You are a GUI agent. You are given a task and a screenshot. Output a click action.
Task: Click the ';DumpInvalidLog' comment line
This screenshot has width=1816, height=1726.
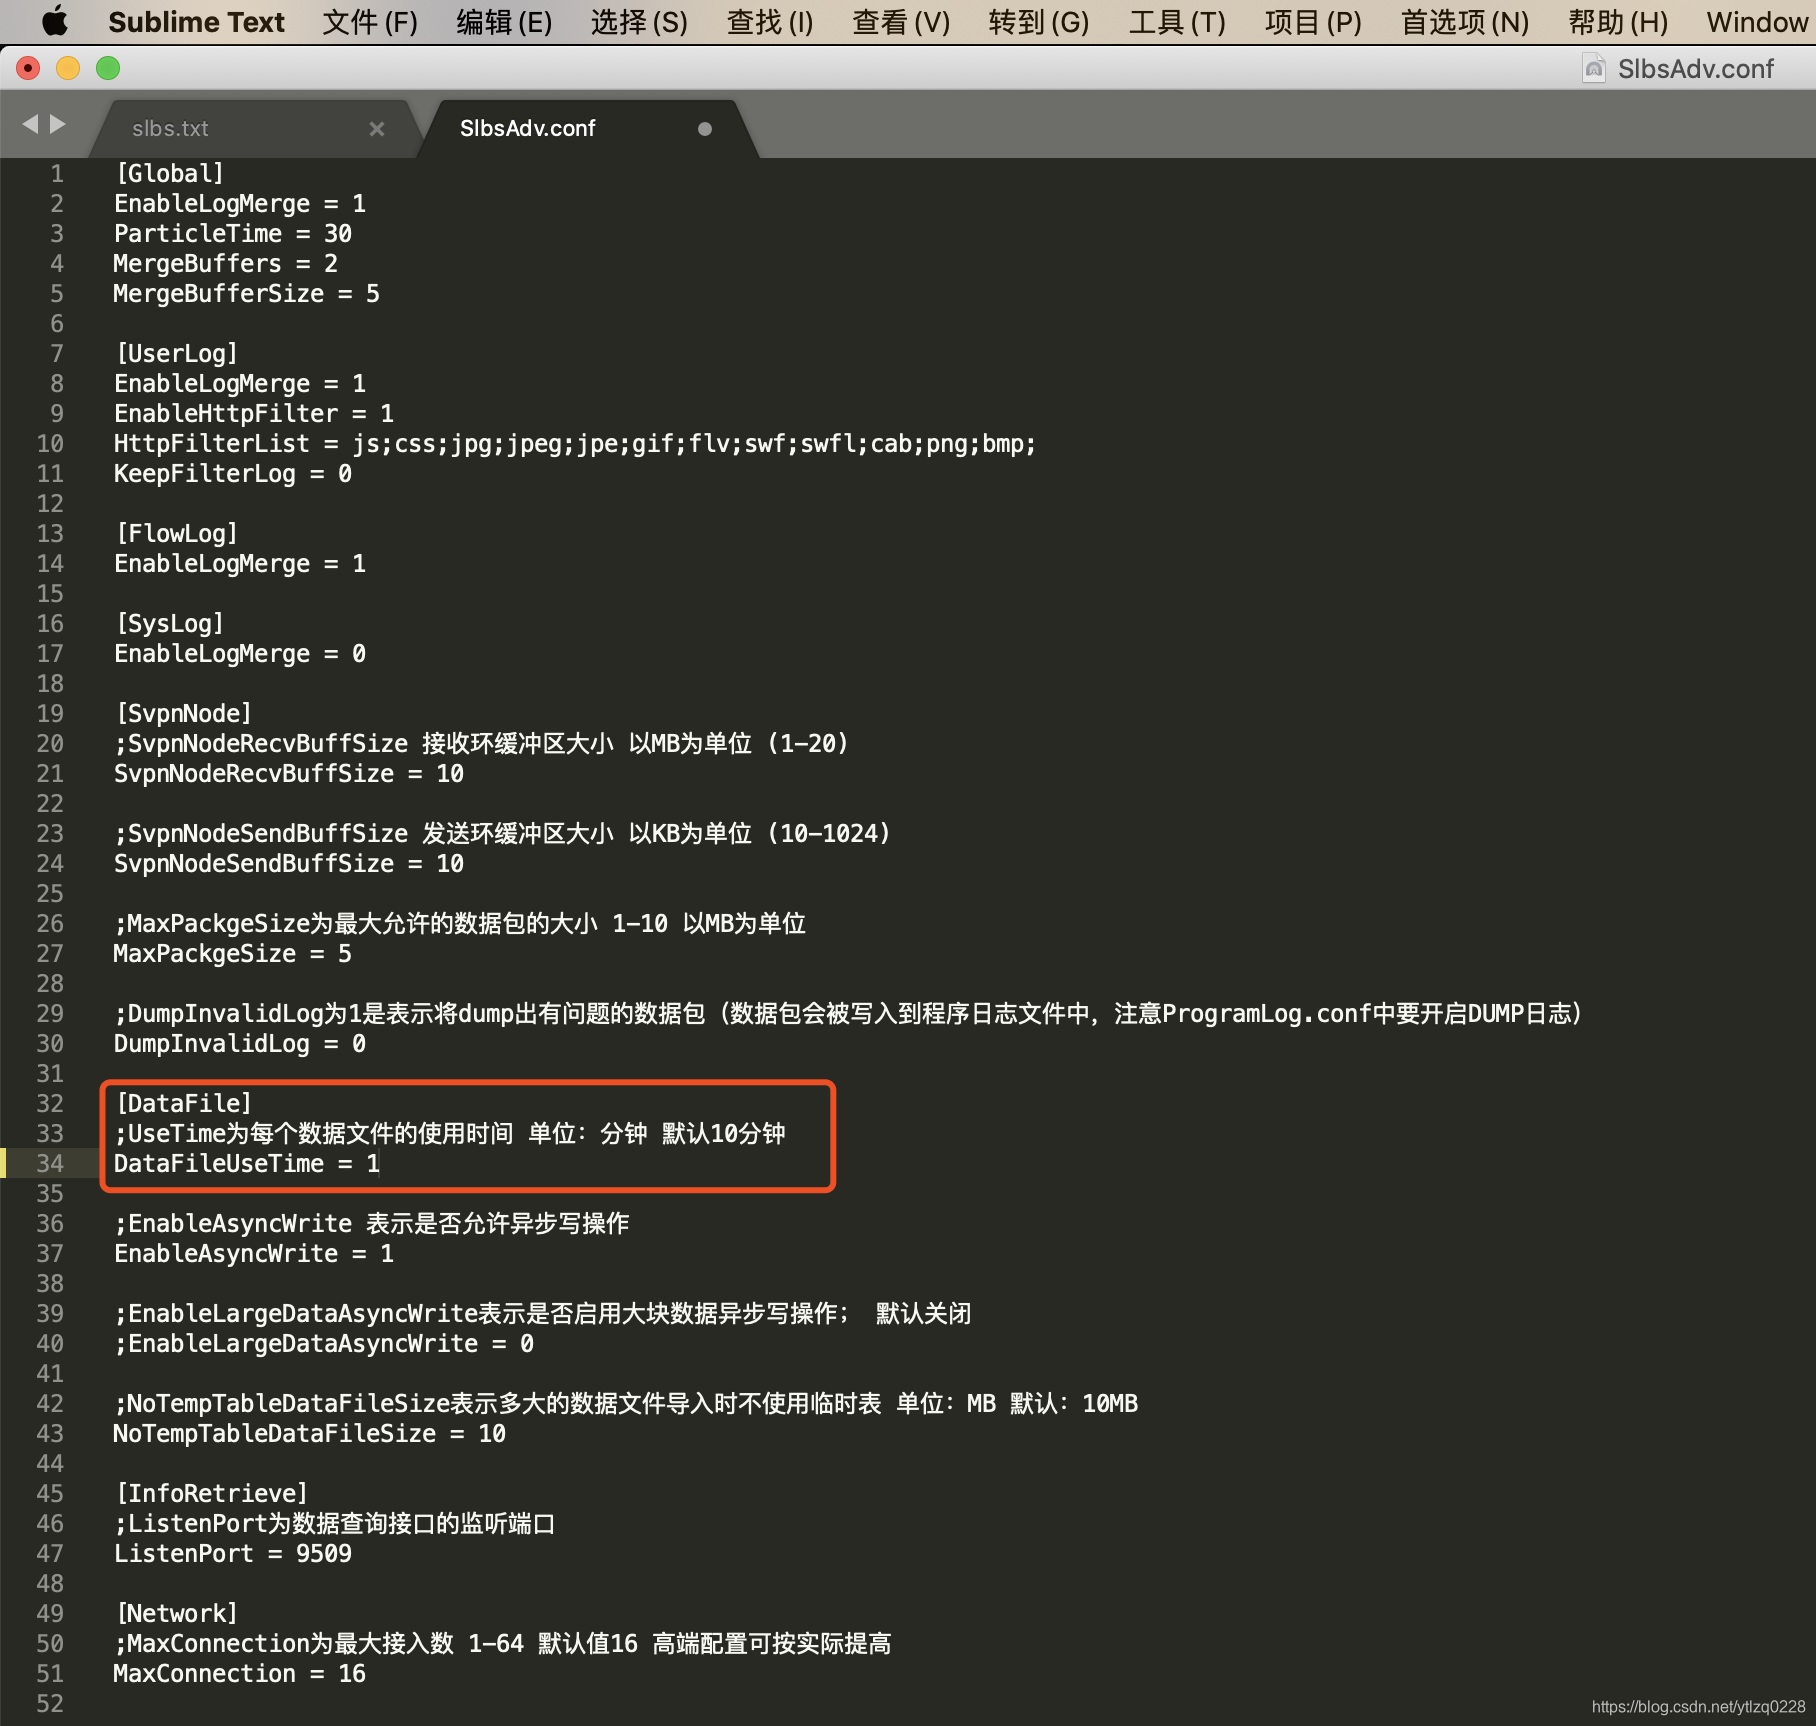[x=848, y=1013]
